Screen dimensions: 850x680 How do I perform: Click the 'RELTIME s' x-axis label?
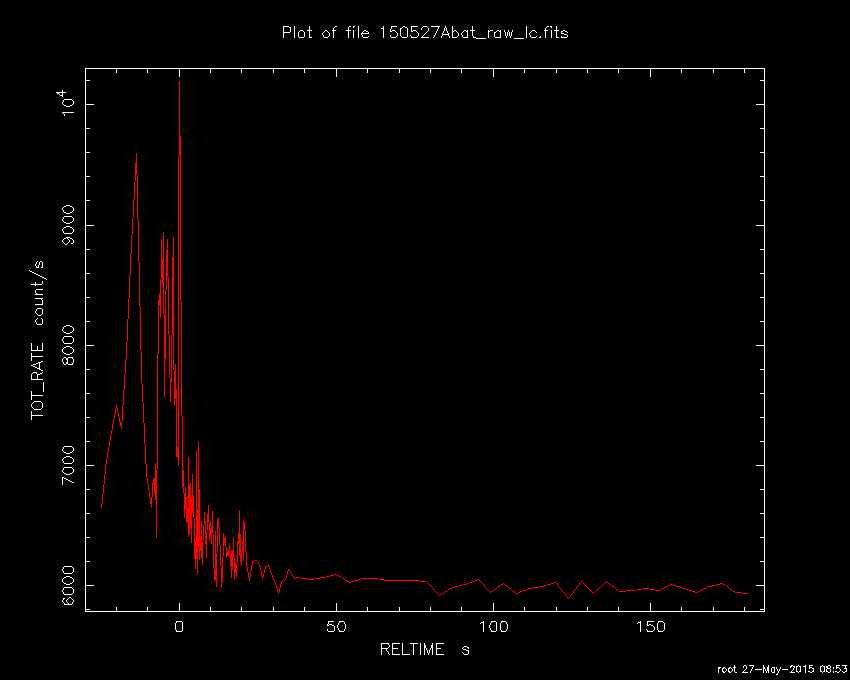coord(424,650)
